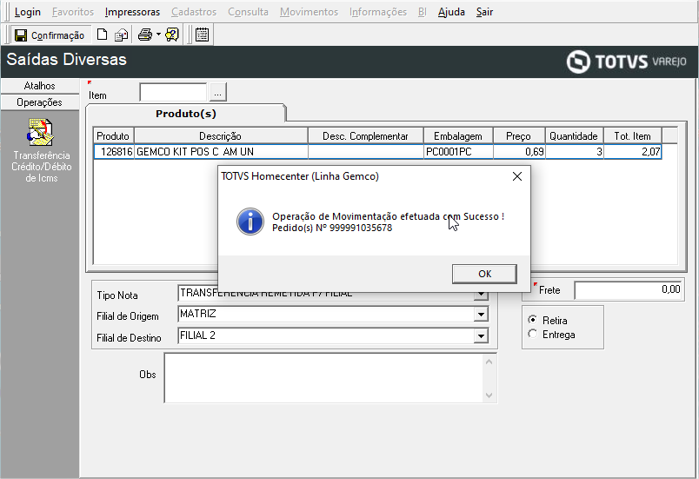Viewport: 699px width, 479px height.
Task: Close the TOTVS Homecenter dialog
Action: pos(517,177)
